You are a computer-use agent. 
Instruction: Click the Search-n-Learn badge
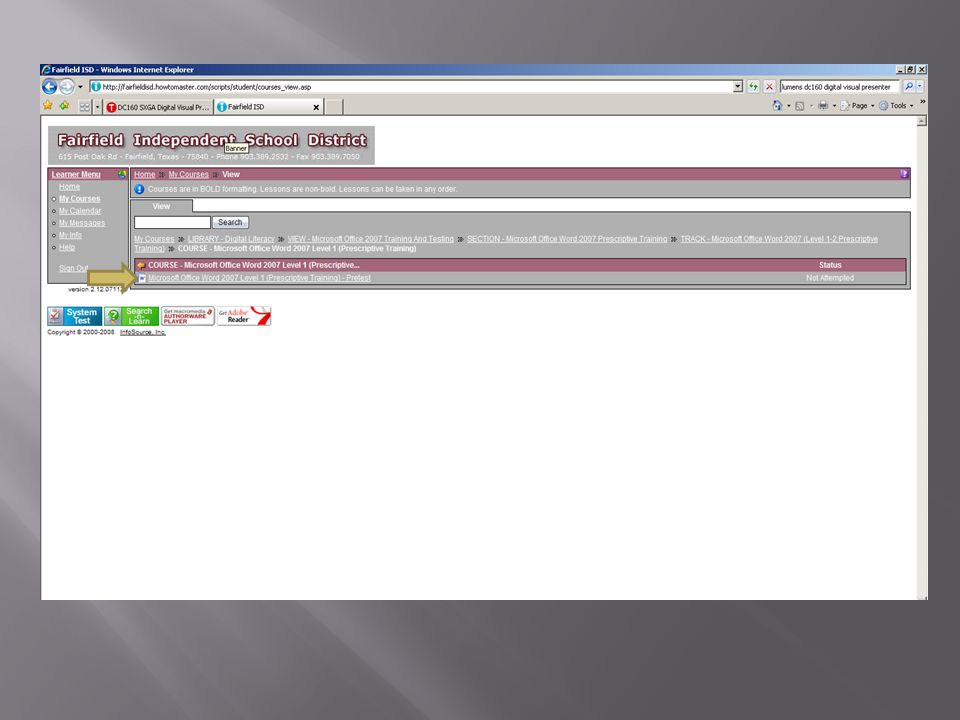pos(132,316)
